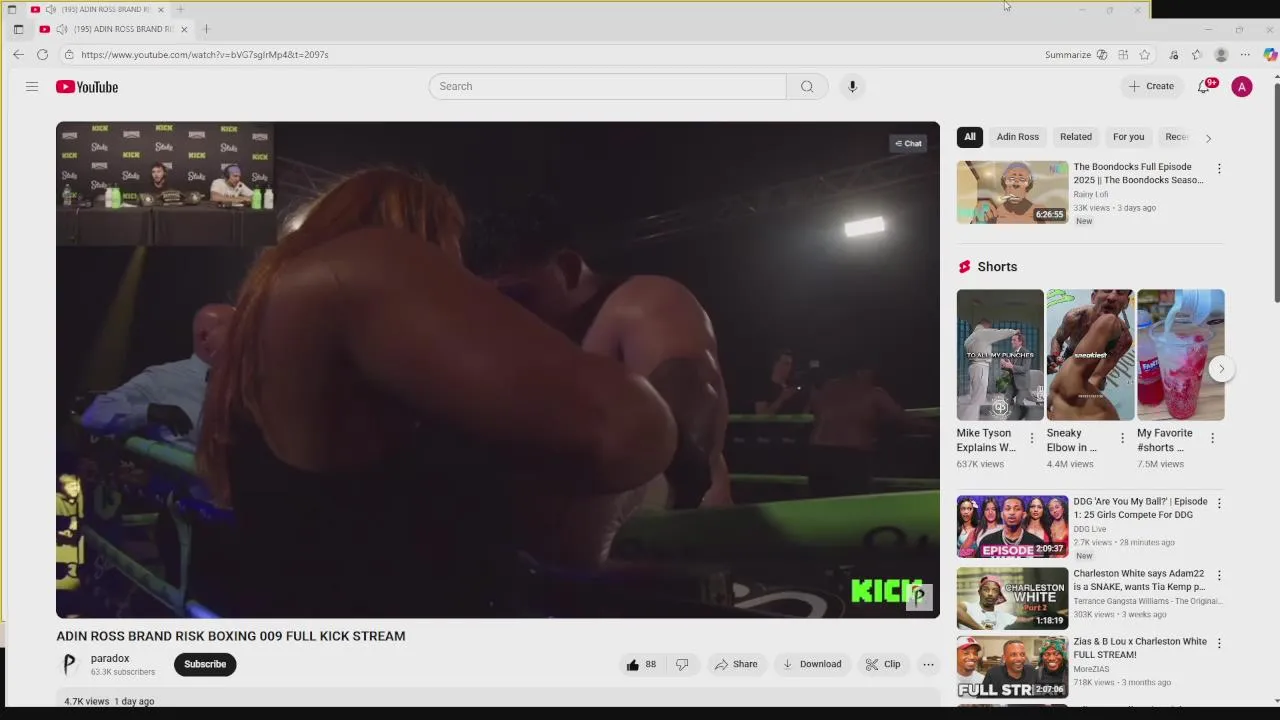
Task: Select the For you filter chip
Action: click(x=1128, y=137)
